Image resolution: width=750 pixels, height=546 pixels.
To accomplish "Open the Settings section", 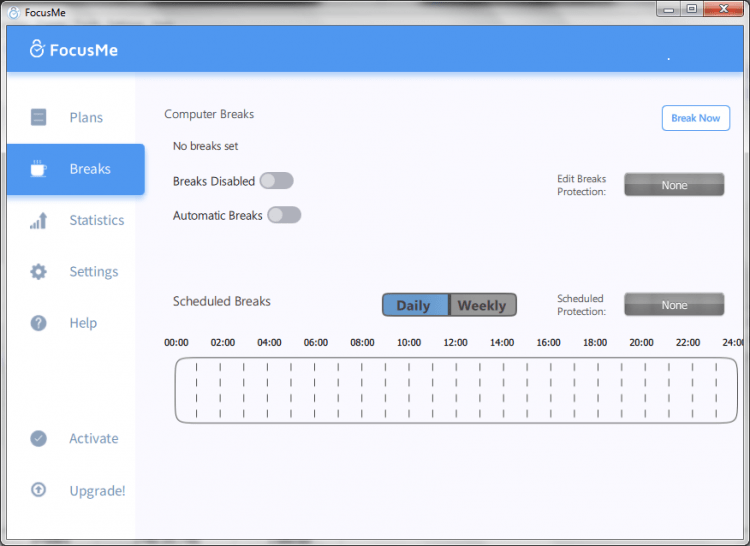I will (94, 272).
